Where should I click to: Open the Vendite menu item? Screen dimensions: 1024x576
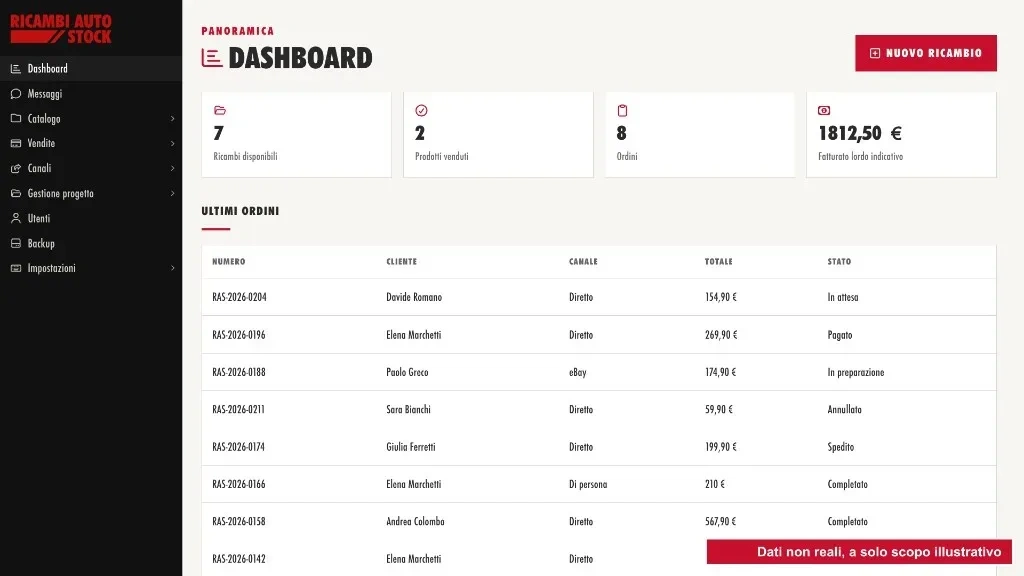click(x=91, y=143)
